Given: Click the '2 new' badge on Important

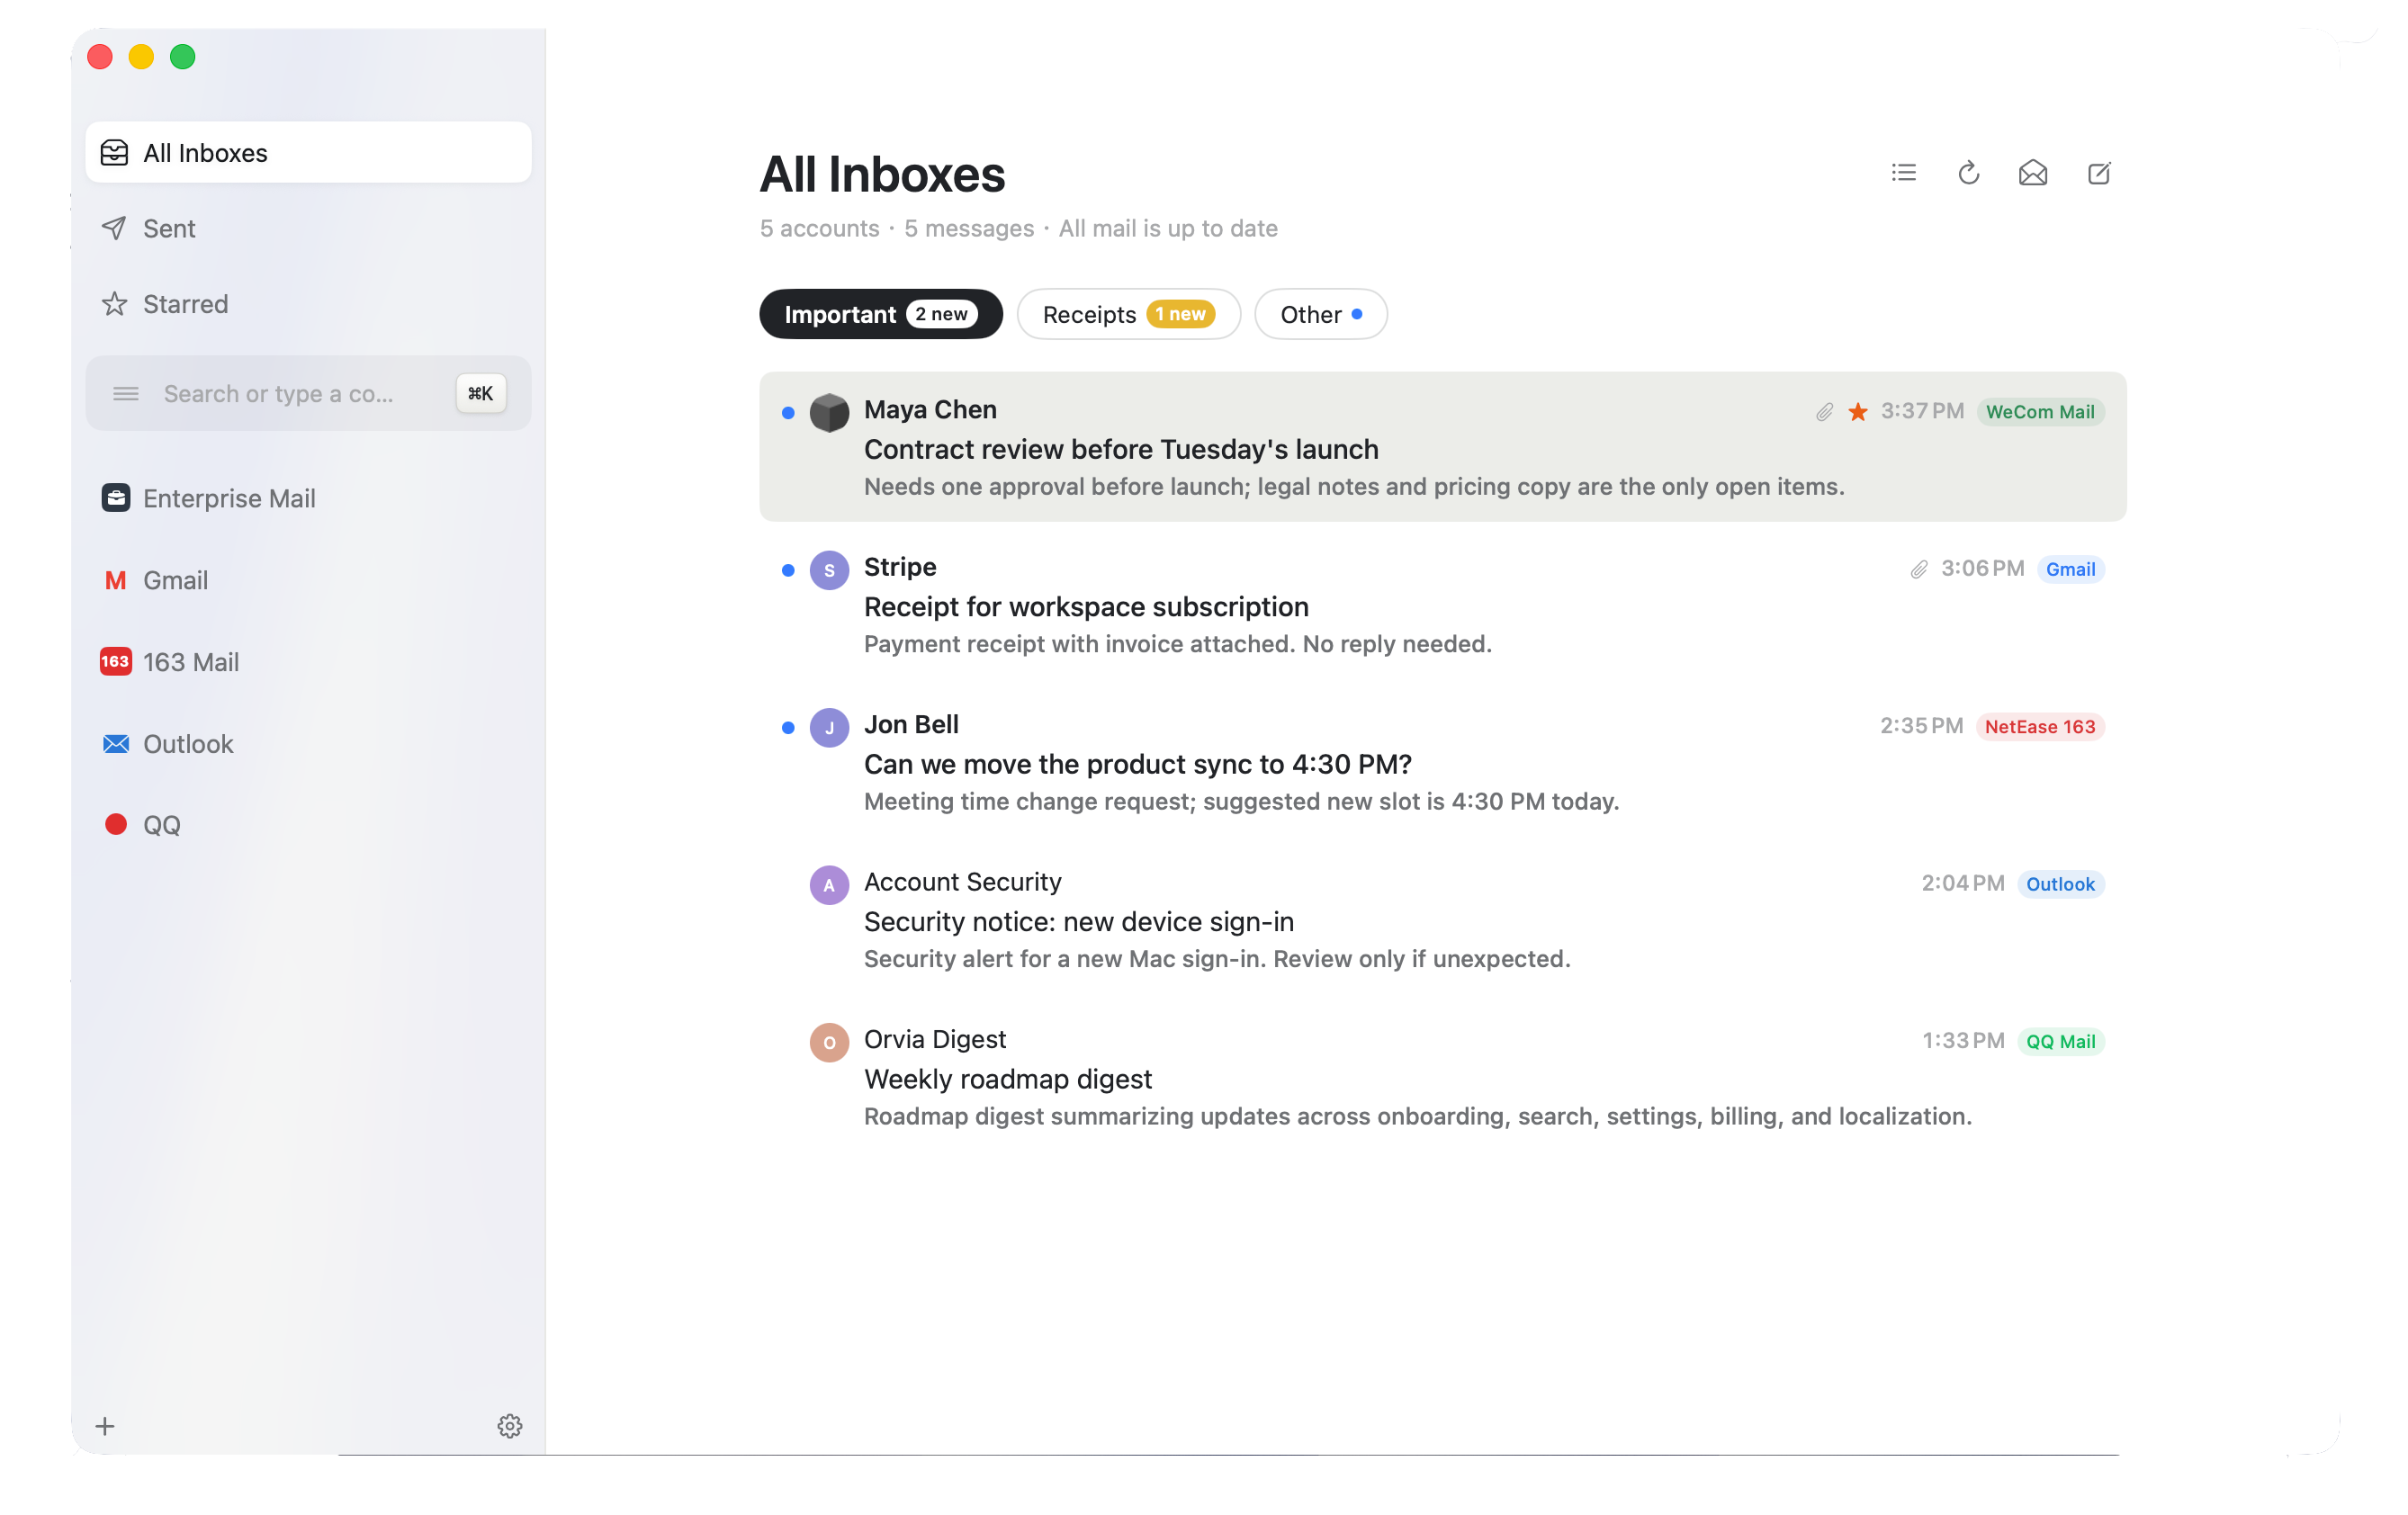Looking at the screenshot, I should (x=942, y=314).
